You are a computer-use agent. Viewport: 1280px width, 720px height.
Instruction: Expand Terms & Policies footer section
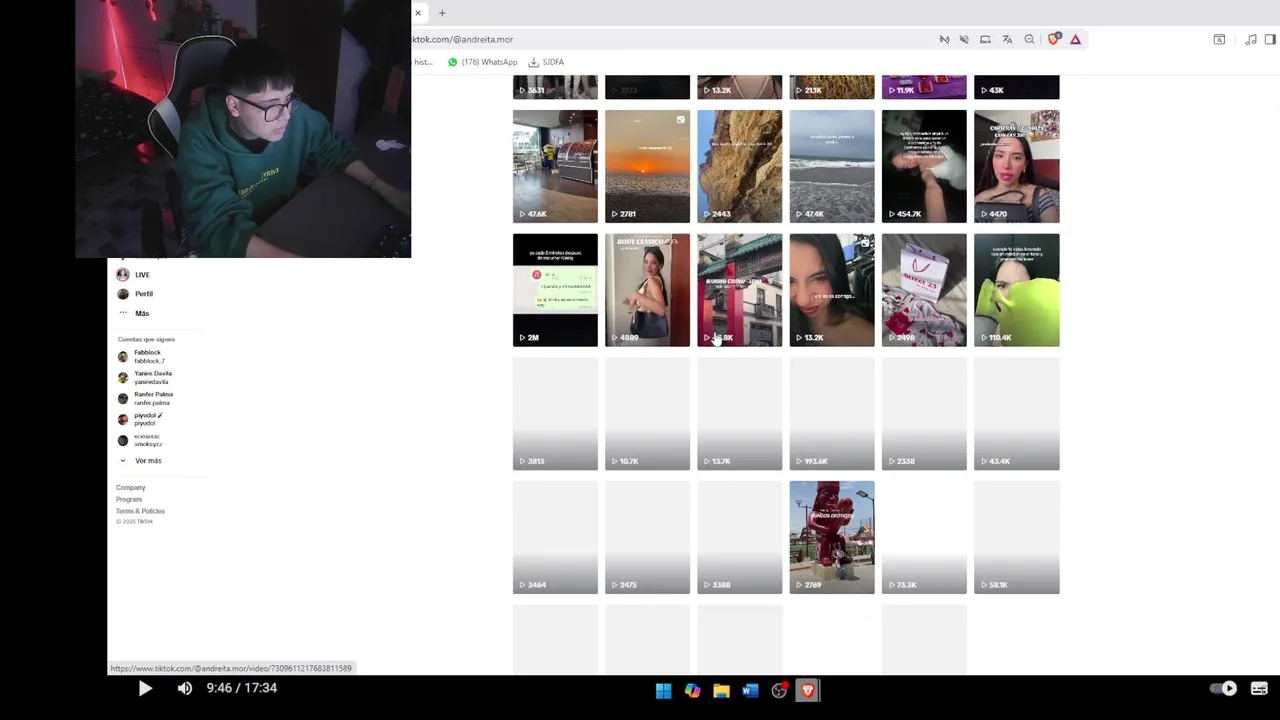pos(140,511)
